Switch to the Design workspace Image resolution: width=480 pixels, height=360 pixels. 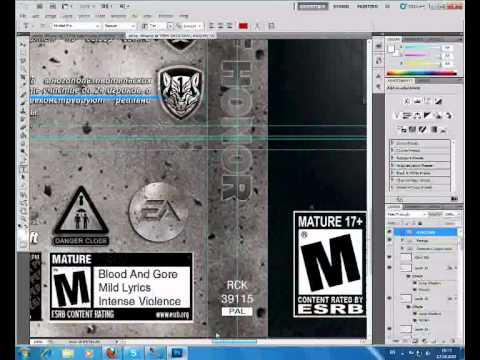point(341,6)
